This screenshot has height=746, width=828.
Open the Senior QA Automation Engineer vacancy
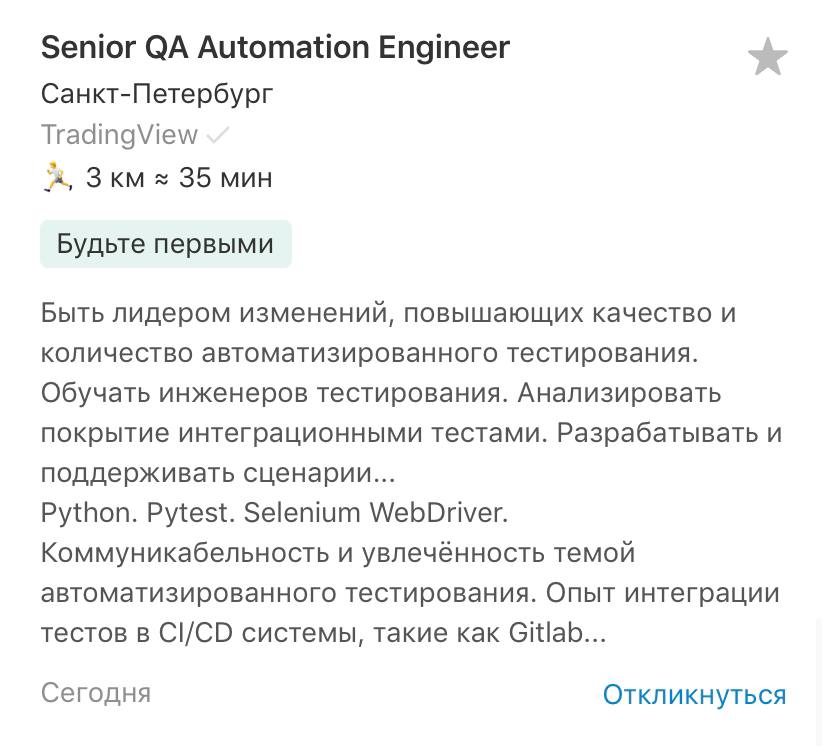pos(275,48)
